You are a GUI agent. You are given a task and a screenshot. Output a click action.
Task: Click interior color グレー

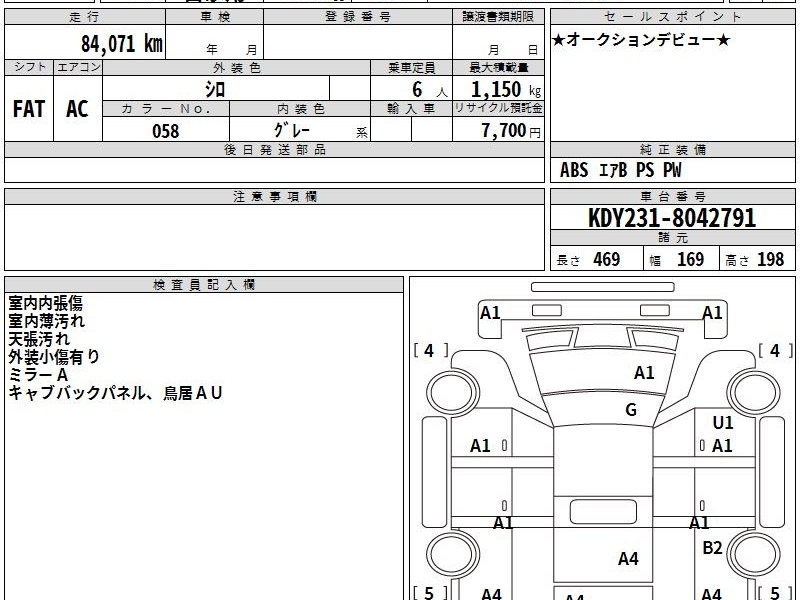point(292,130)
